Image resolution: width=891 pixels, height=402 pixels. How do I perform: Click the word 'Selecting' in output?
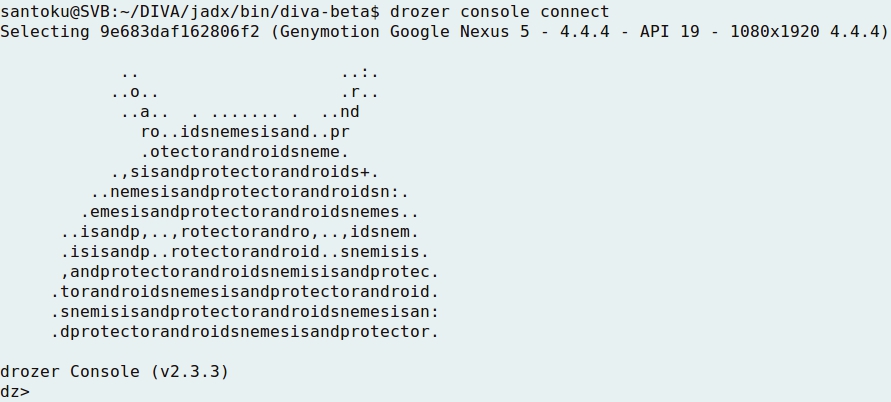(x=45, y=31)
